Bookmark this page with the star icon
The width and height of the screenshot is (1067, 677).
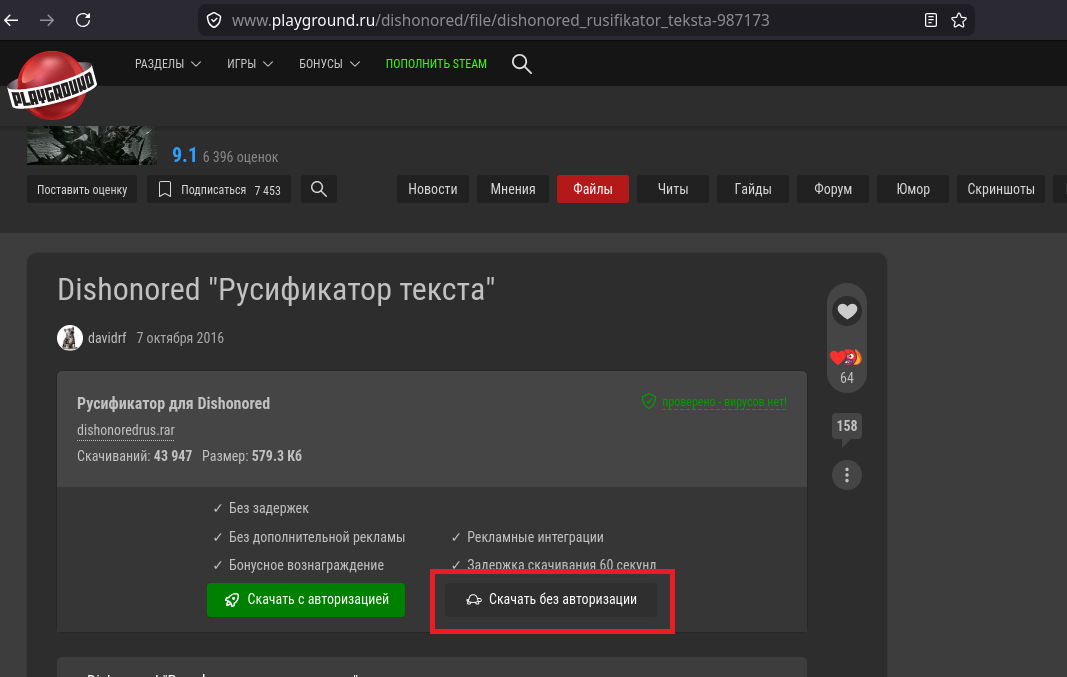tap(959, 20)
